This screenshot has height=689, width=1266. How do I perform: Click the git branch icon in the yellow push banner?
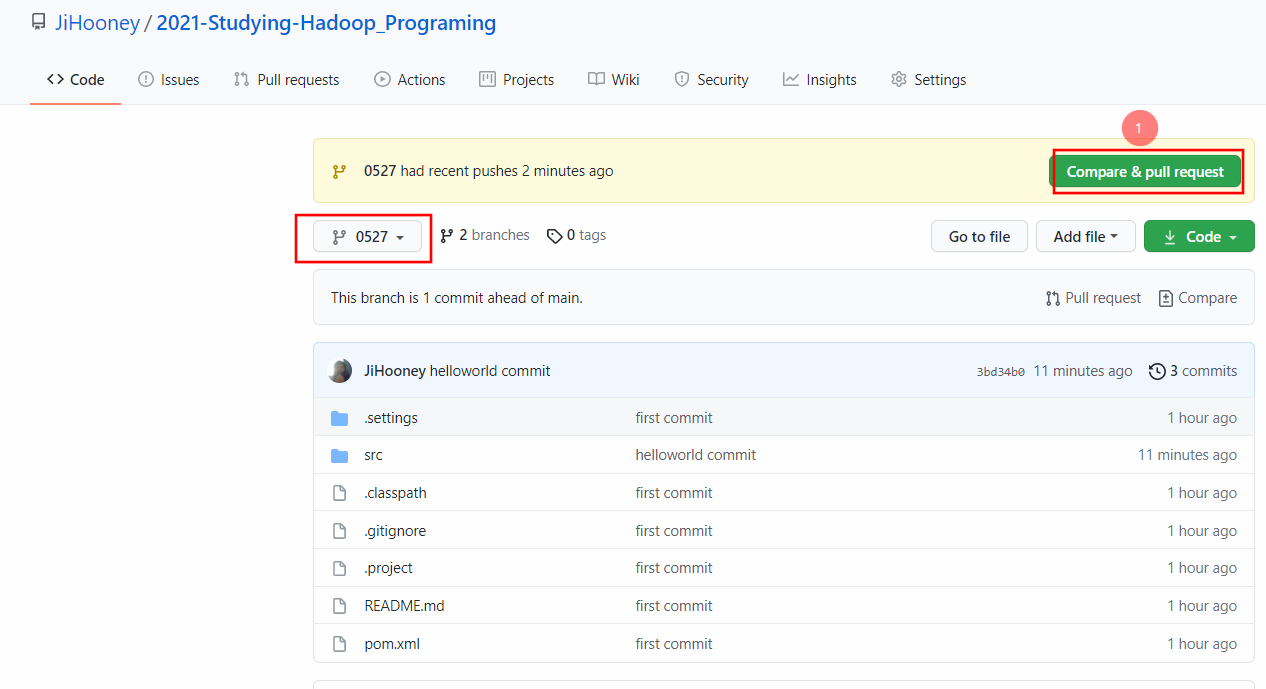339,171
